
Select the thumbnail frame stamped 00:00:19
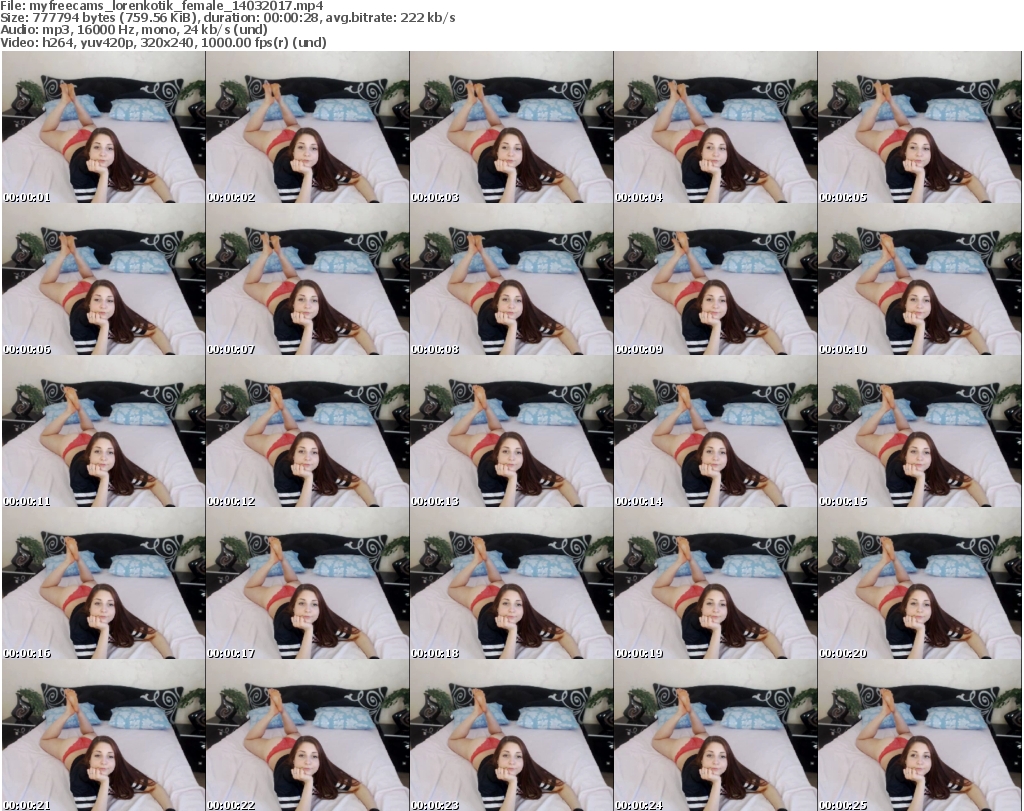(716, 583)
